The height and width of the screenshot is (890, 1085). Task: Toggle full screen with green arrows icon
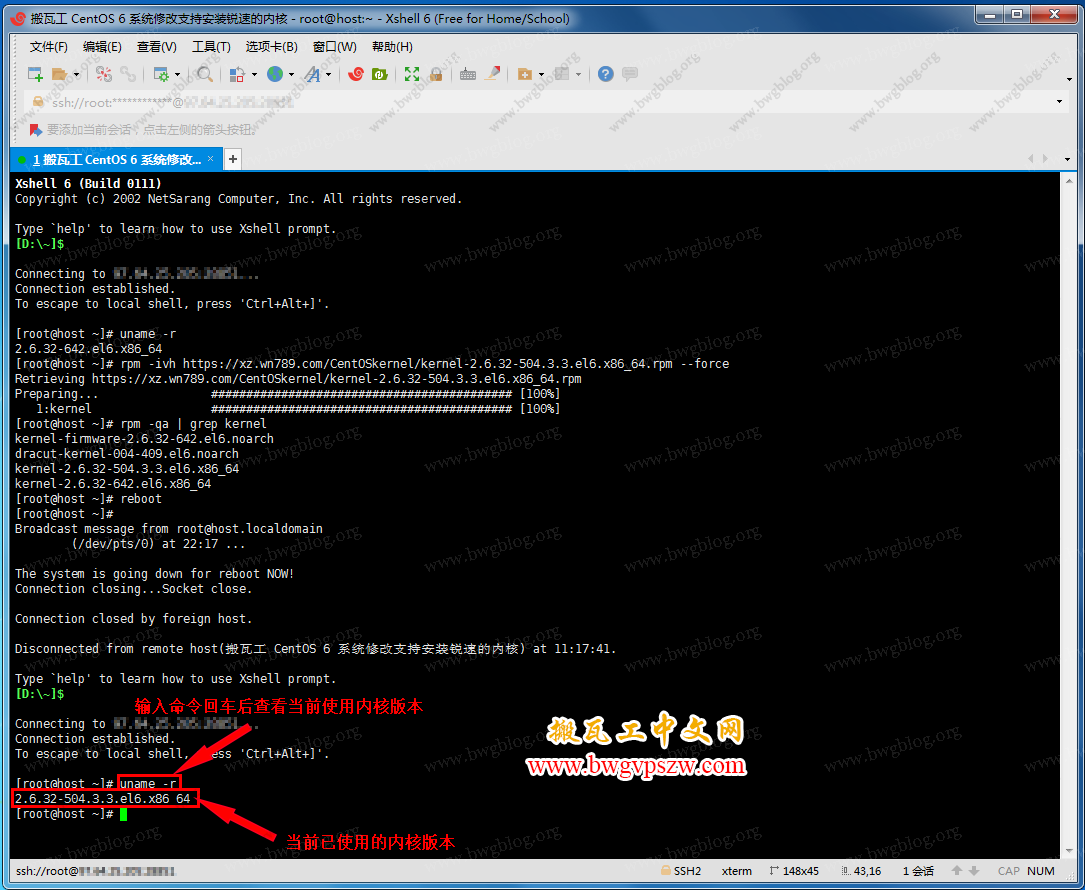[412, 74]
